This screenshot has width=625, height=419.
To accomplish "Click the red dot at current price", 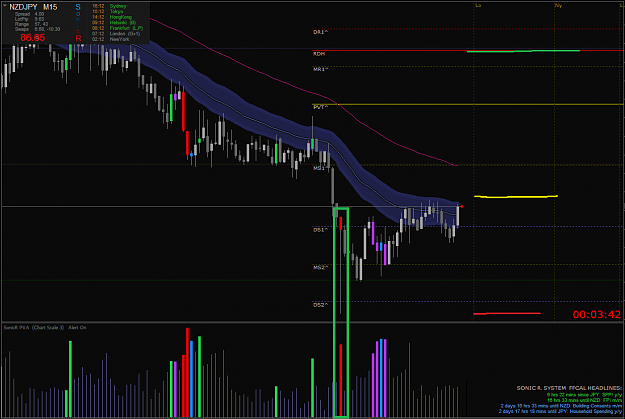I will click(462, 207).
